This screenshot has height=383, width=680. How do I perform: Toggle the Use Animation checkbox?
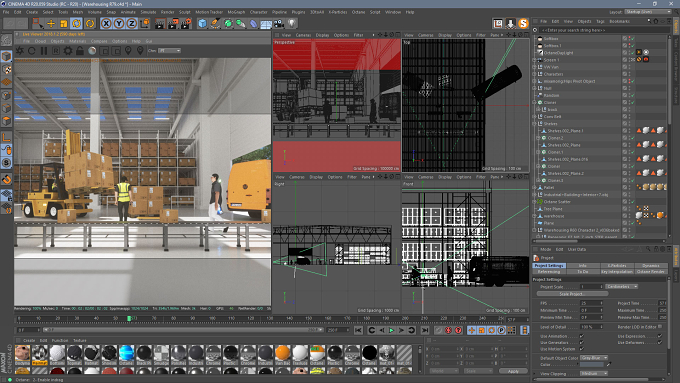(582, 336)
